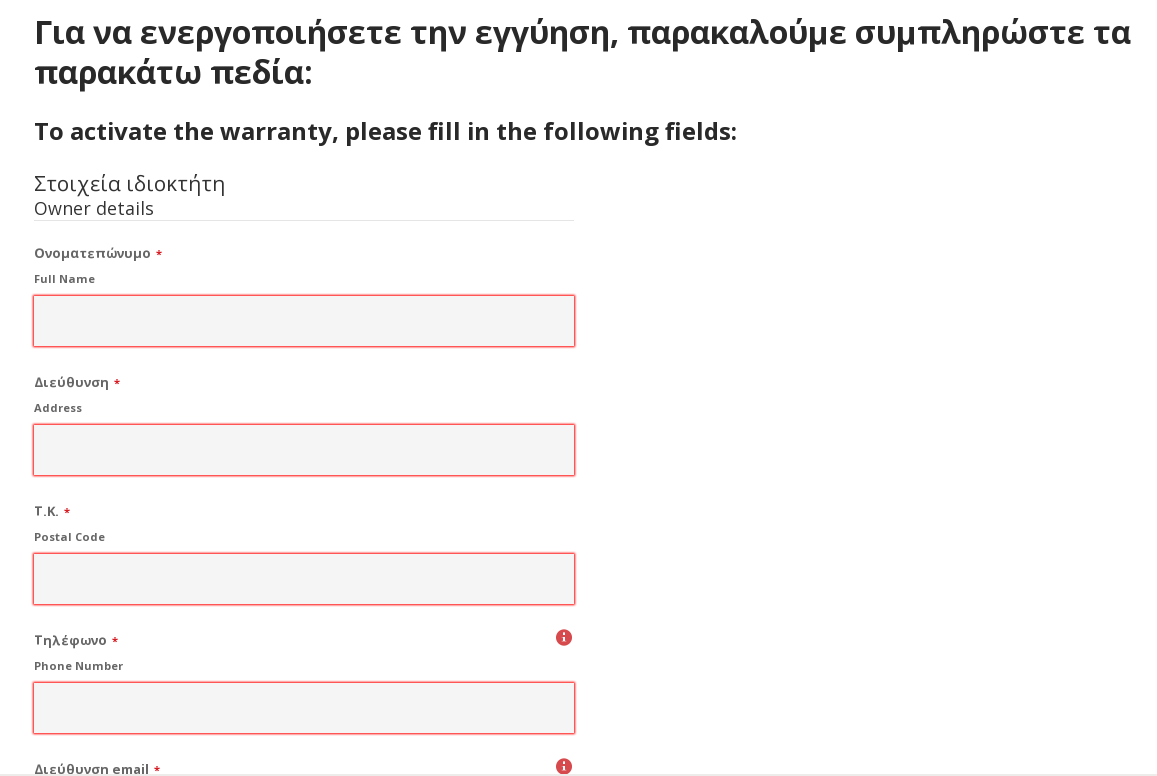
Task: Click the Ονοματεπώνυμο field label
Action: [x=92, y=254]
